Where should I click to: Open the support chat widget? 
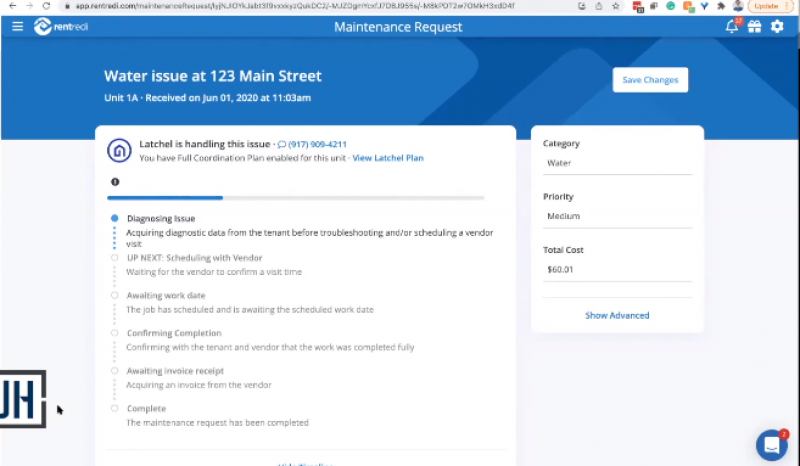coord(771,445)
